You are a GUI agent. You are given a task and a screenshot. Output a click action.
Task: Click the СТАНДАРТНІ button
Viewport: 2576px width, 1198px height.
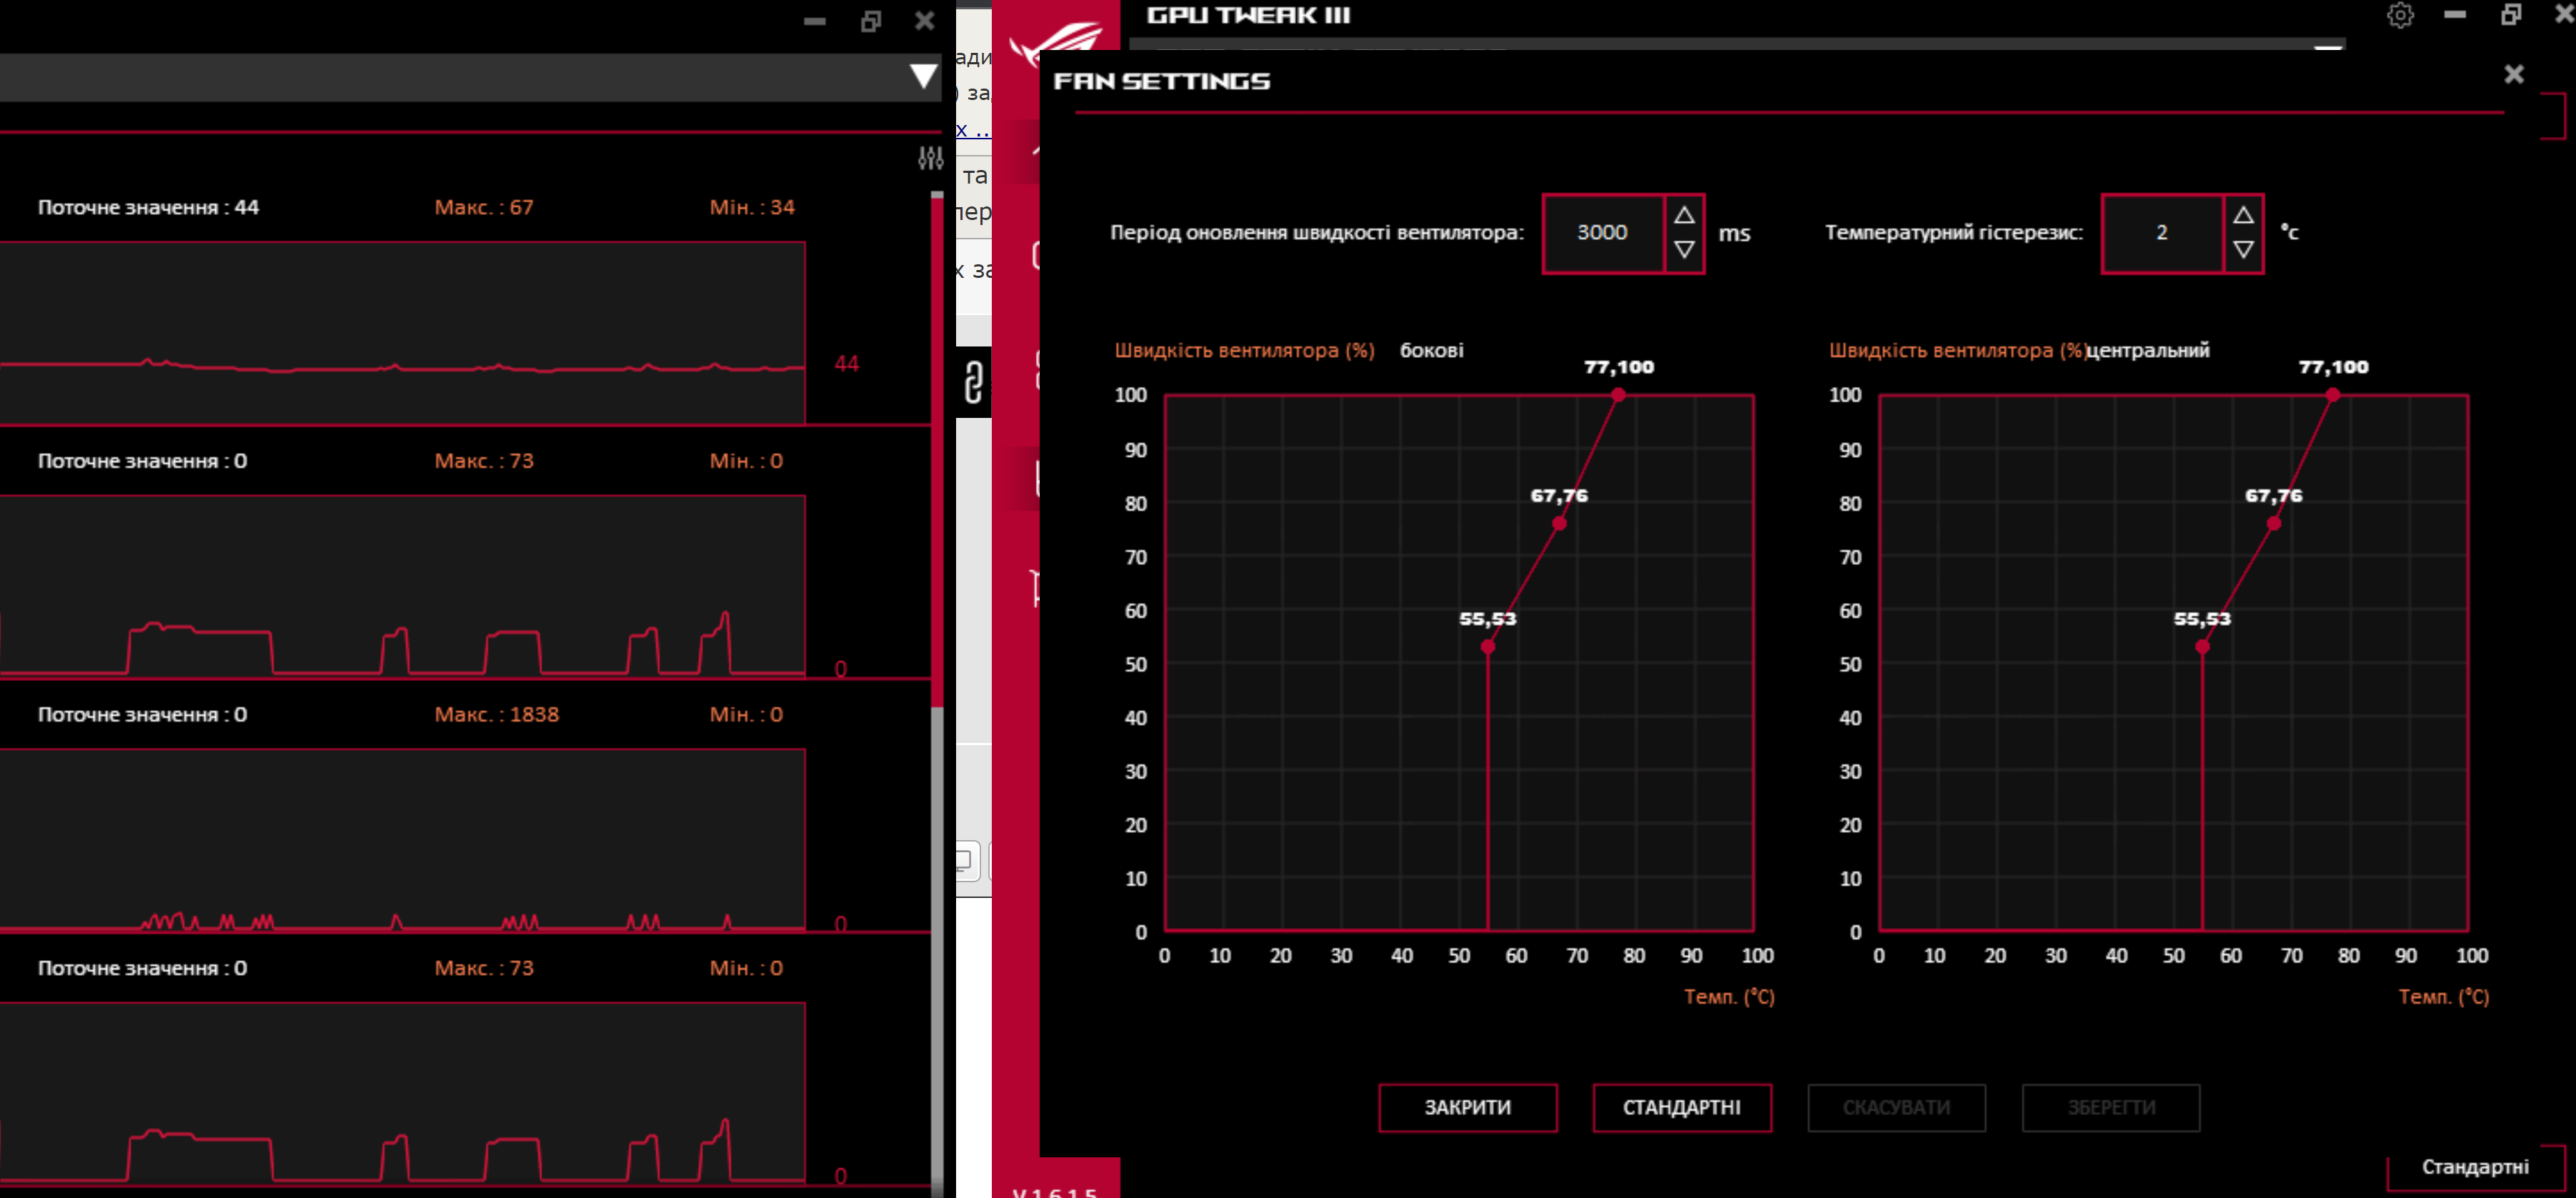click(1682, 1108)
